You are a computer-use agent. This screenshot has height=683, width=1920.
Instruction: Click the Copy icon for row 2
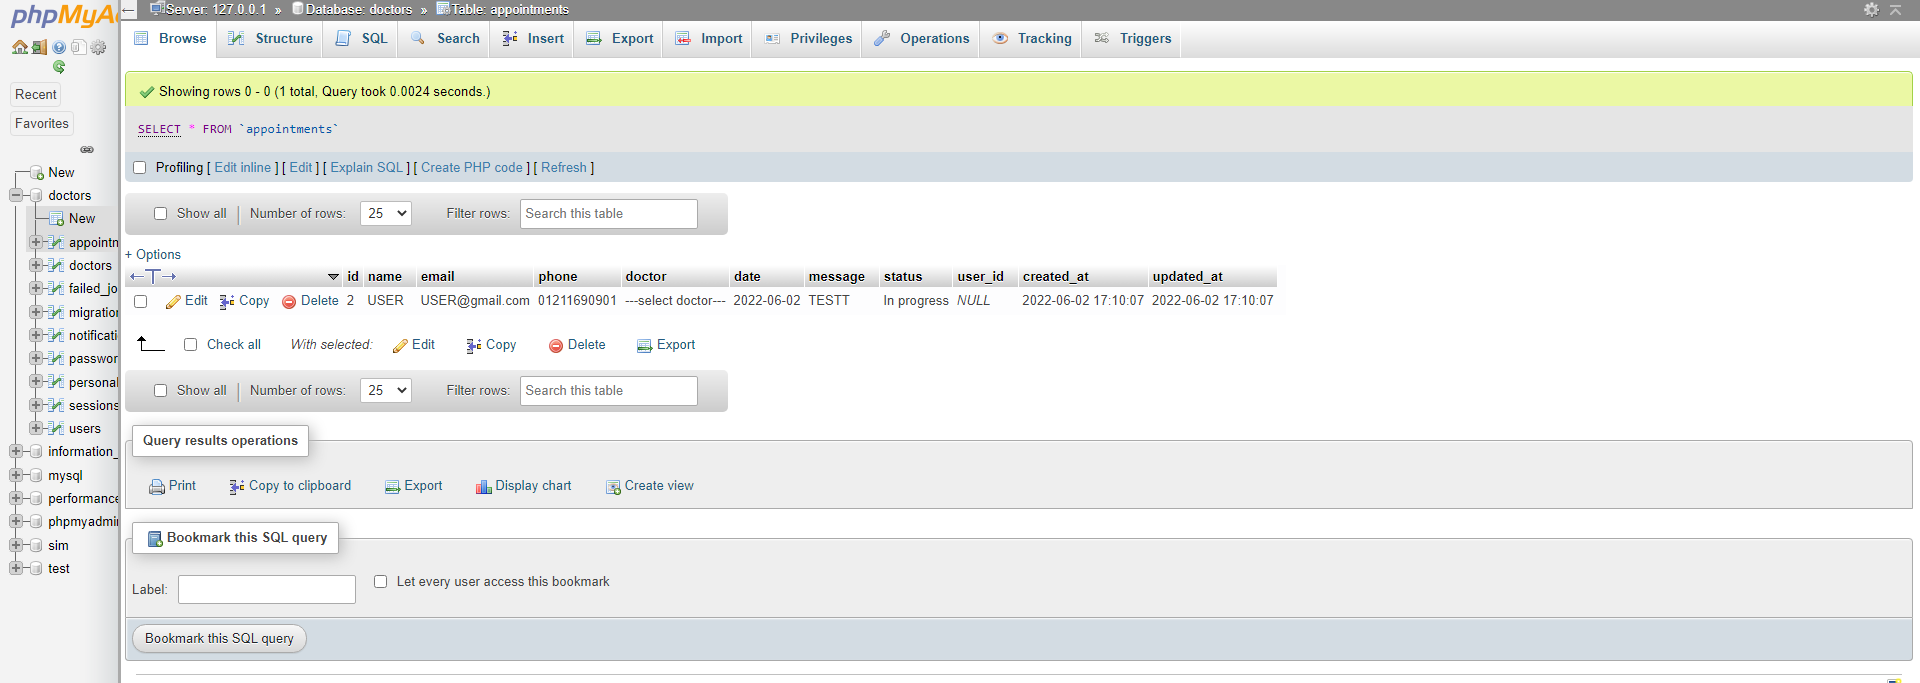click(227, 301)
